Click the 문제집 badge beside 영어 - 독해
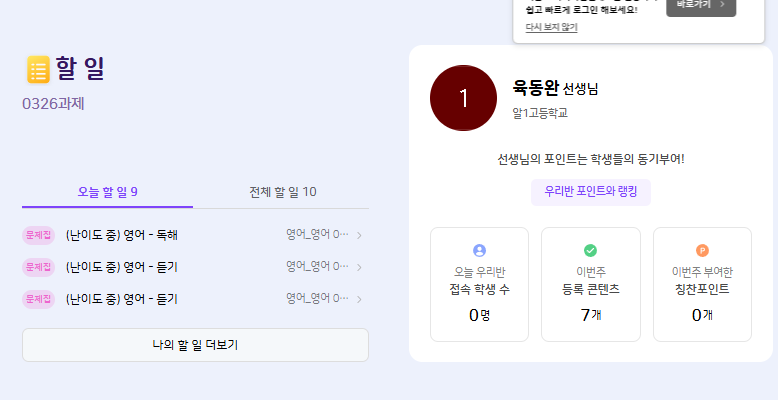Viewport: 778px width, 400px height. click(39, 236)
